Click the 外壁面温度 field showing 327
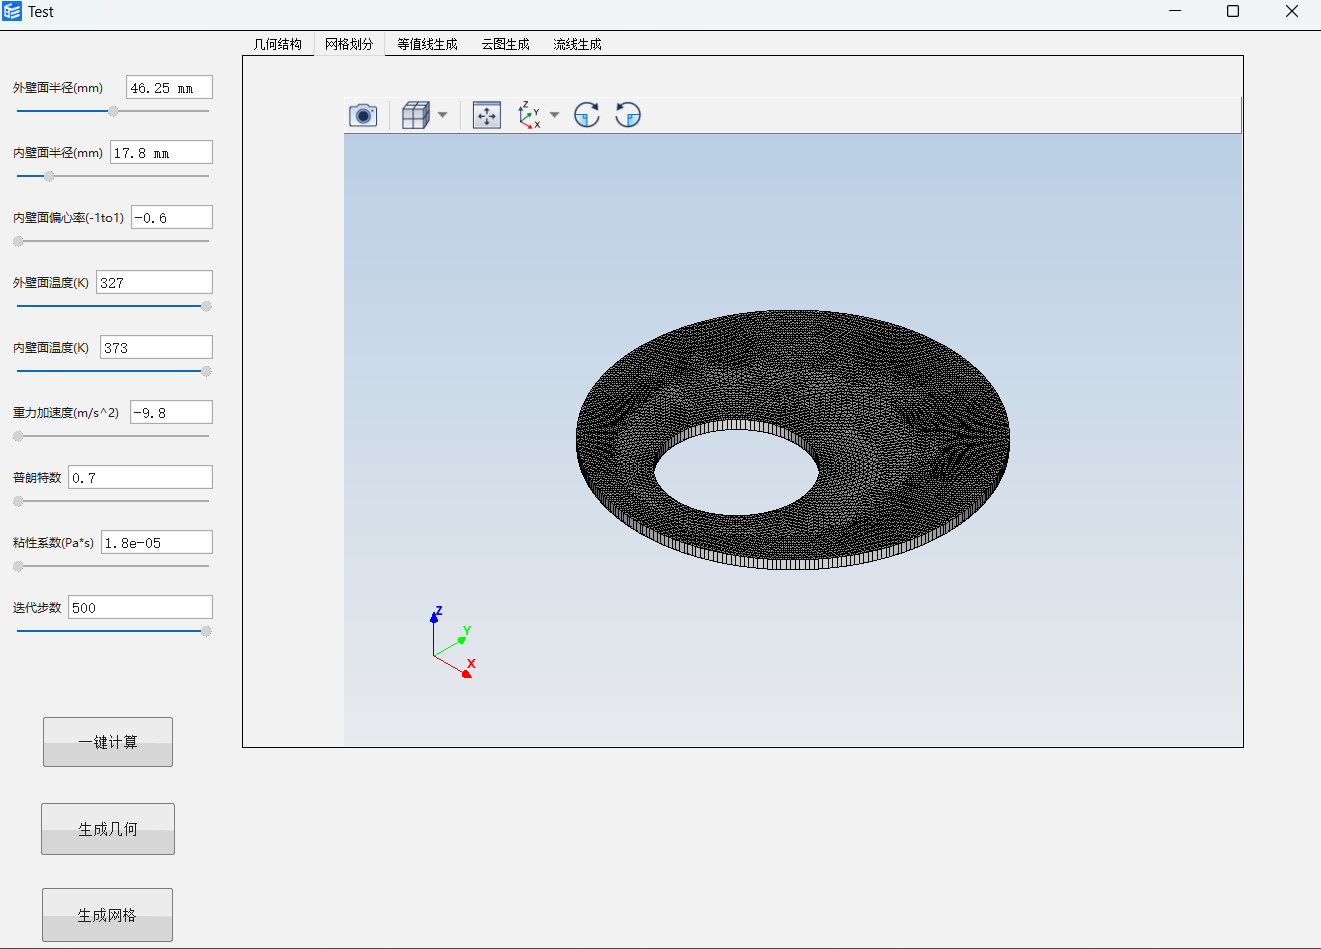The width and height of the screenshot is (1321, 949). tap(154, 283)
